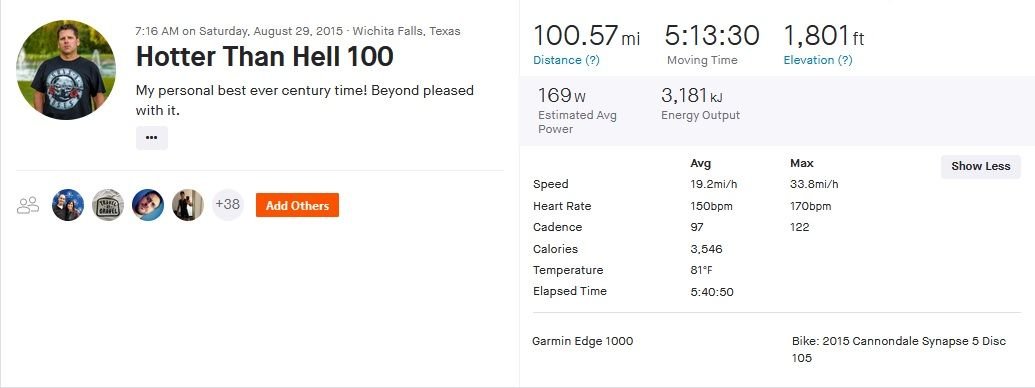This screenshot has width=1035, height=388.
Task: Click the 5:13:30 moving time value
Action: click(712, 36)
